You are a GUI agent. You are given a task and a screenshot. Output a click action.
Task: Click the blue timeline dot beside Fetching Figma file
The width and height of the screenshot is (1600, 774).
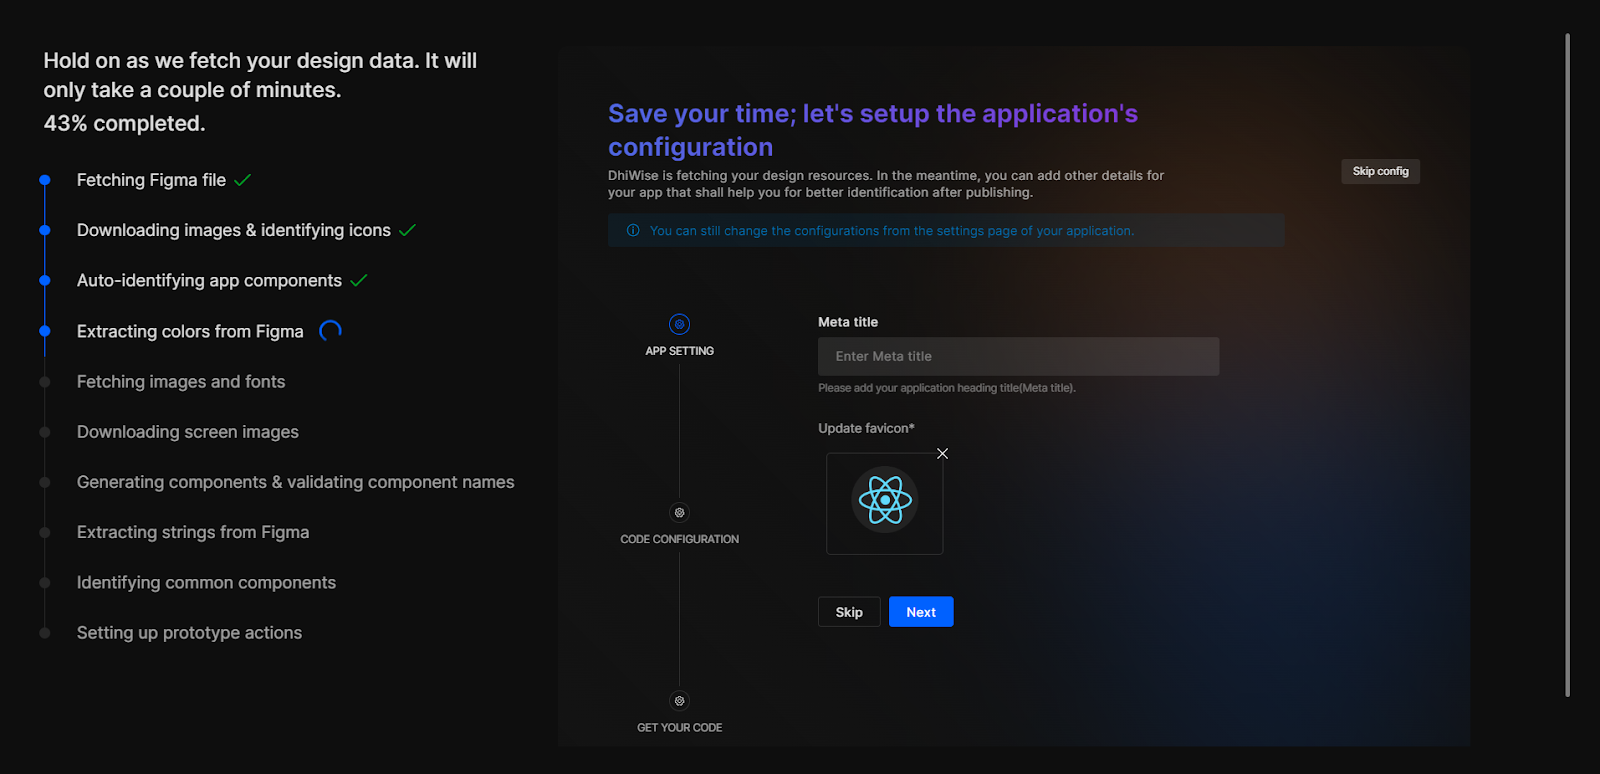pyautogui.click(x=45, y=180)
